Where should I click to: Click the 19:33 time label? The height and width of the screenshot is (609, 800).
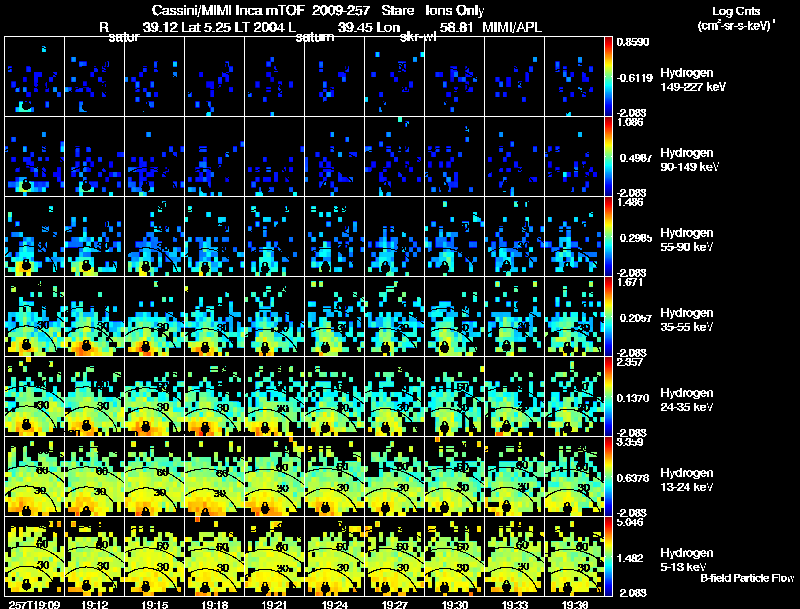tap(514, 604)
